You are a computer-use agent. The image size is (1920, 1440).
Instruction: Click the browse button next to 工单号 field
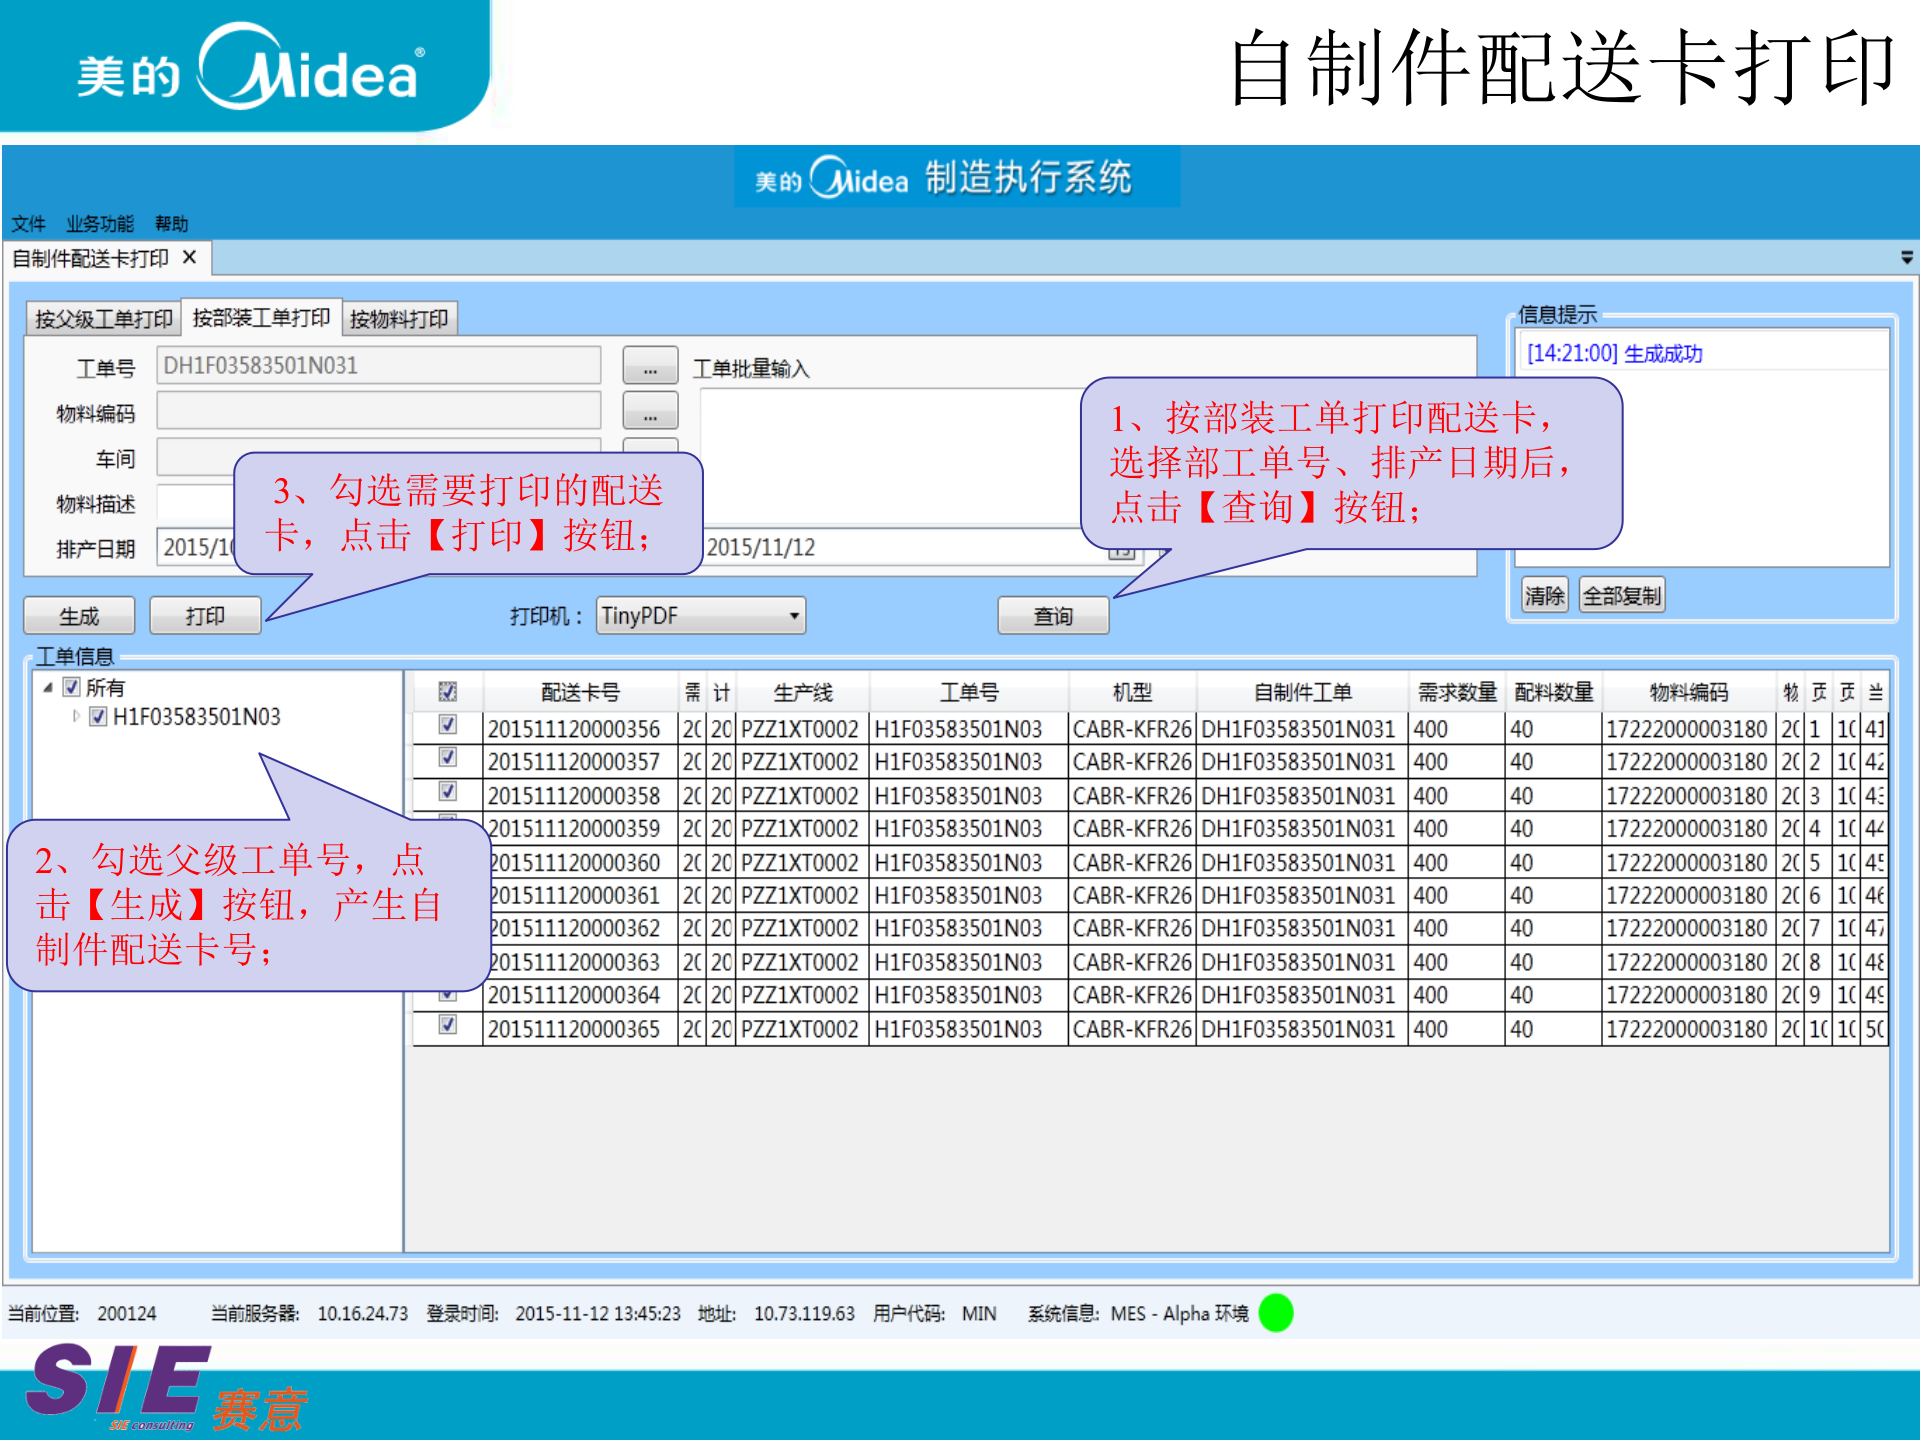click(649, 366)
